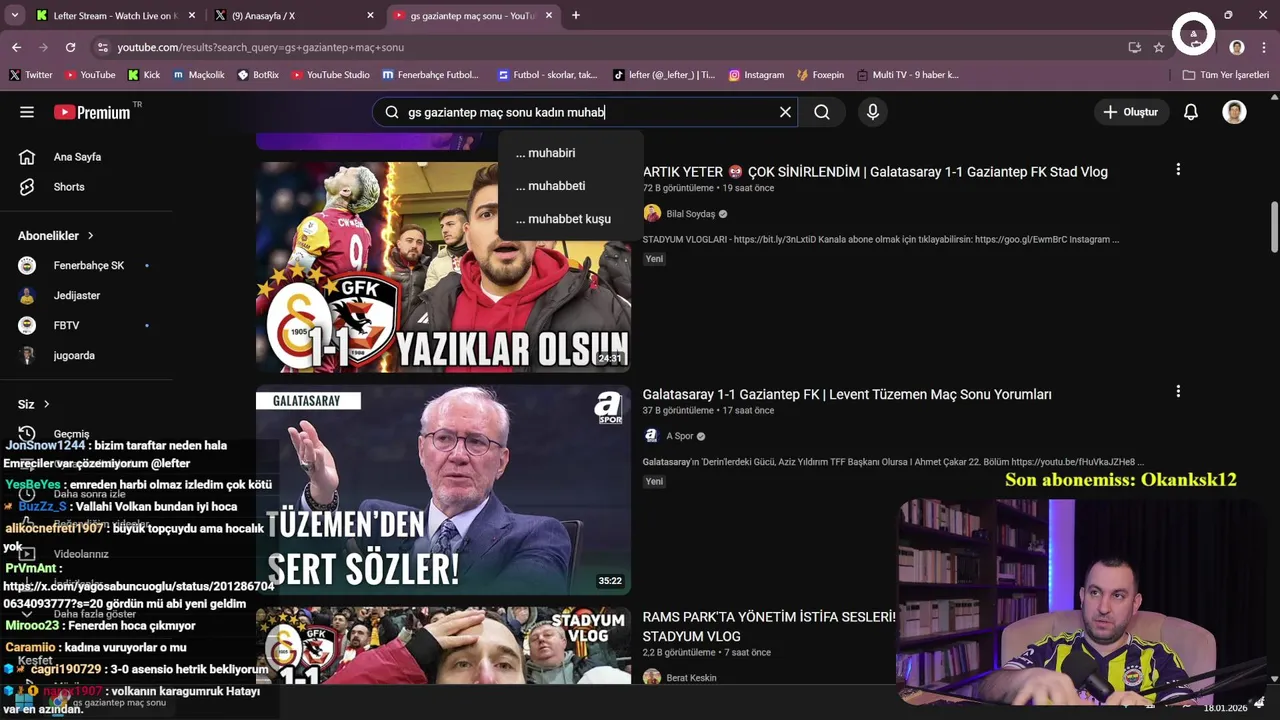1280x720 pixels.
Task: Open a new browser tab
Action: click(x=576, y=15)
